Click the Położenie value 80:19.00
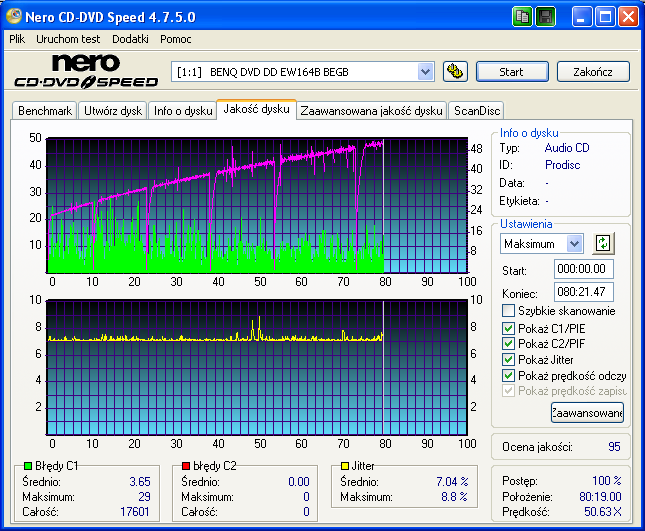 [600, 496]
